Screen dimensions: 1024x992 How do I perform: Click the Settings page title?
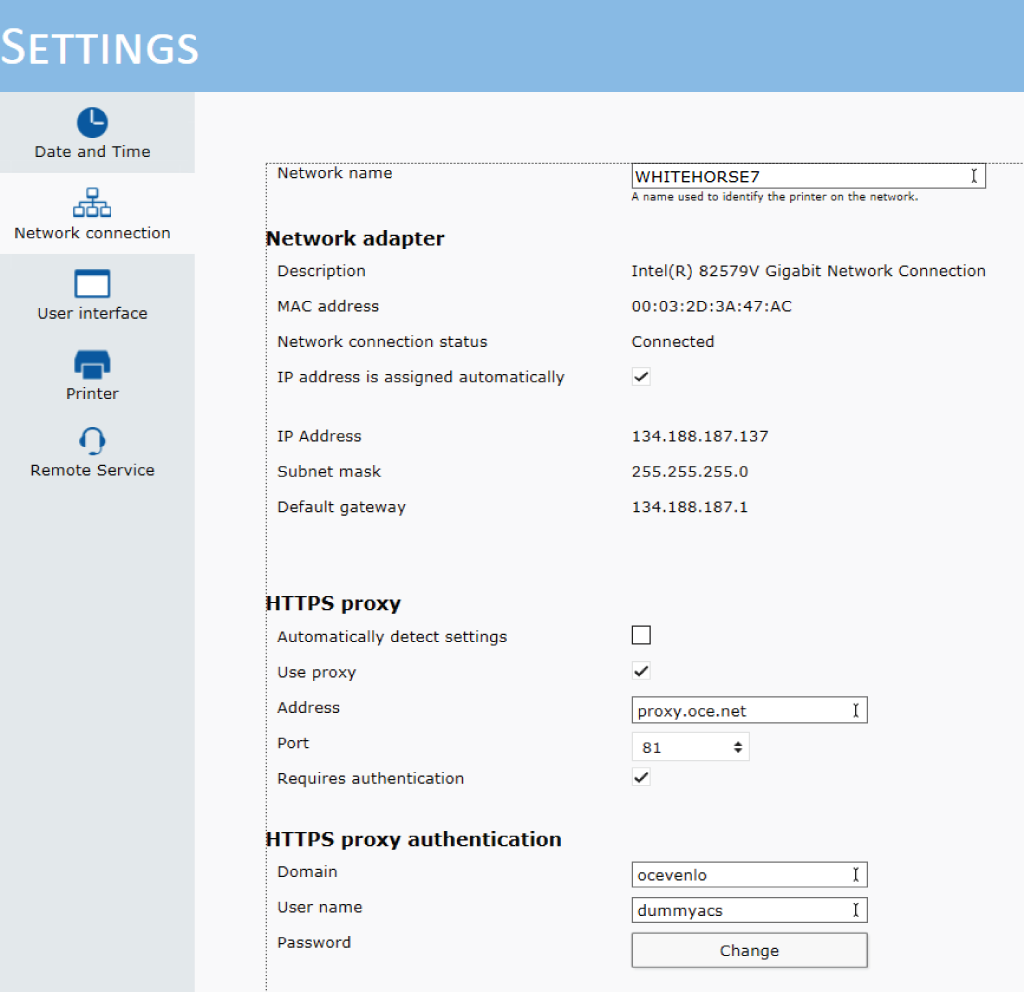coord(99,47)
